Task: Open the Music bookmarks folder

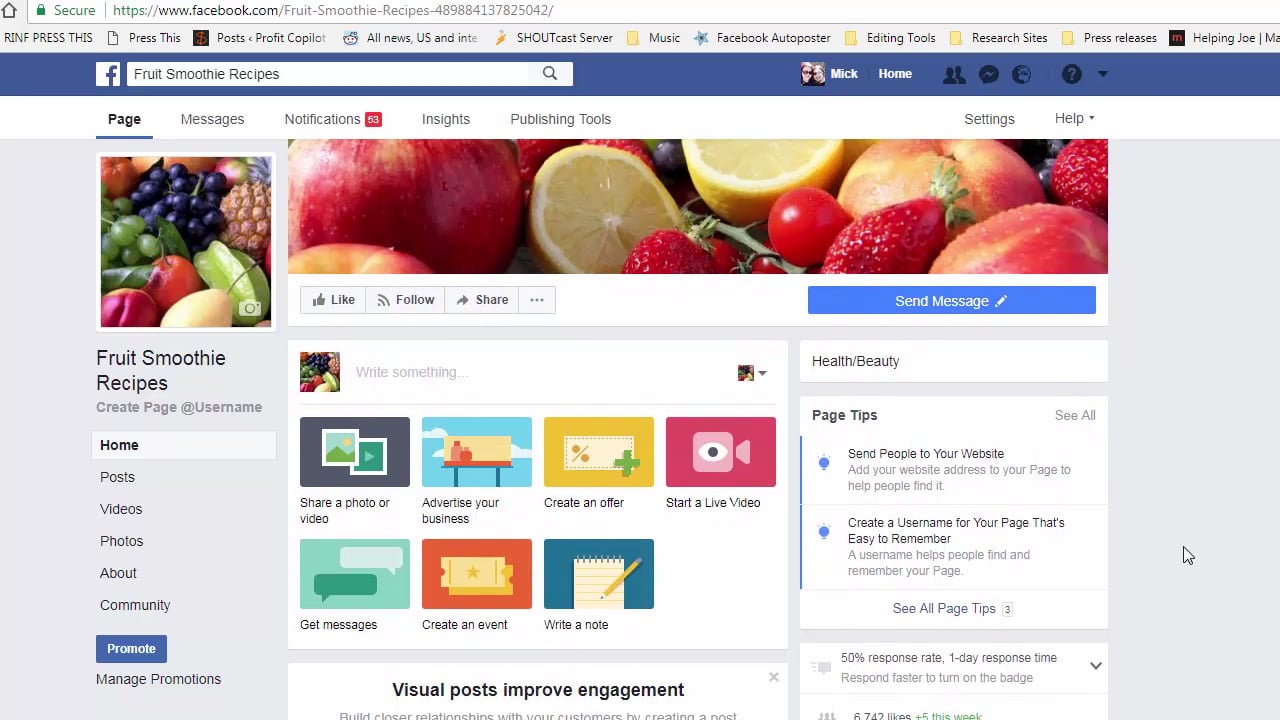Action: pos(653,38)
